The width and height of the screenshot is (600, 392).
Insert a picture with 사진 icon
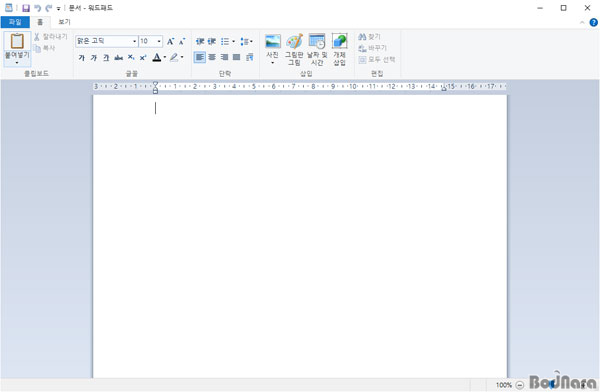click(x=273, y=41)
